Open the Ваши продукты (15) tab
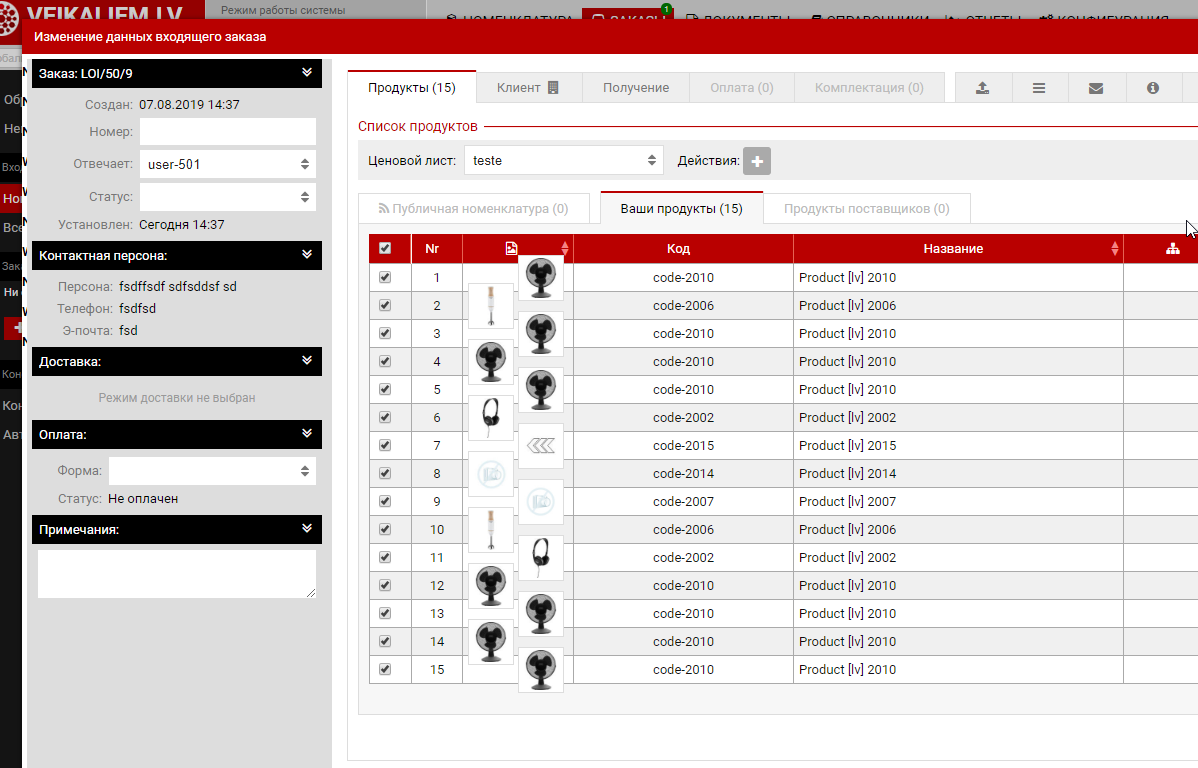 681,209
